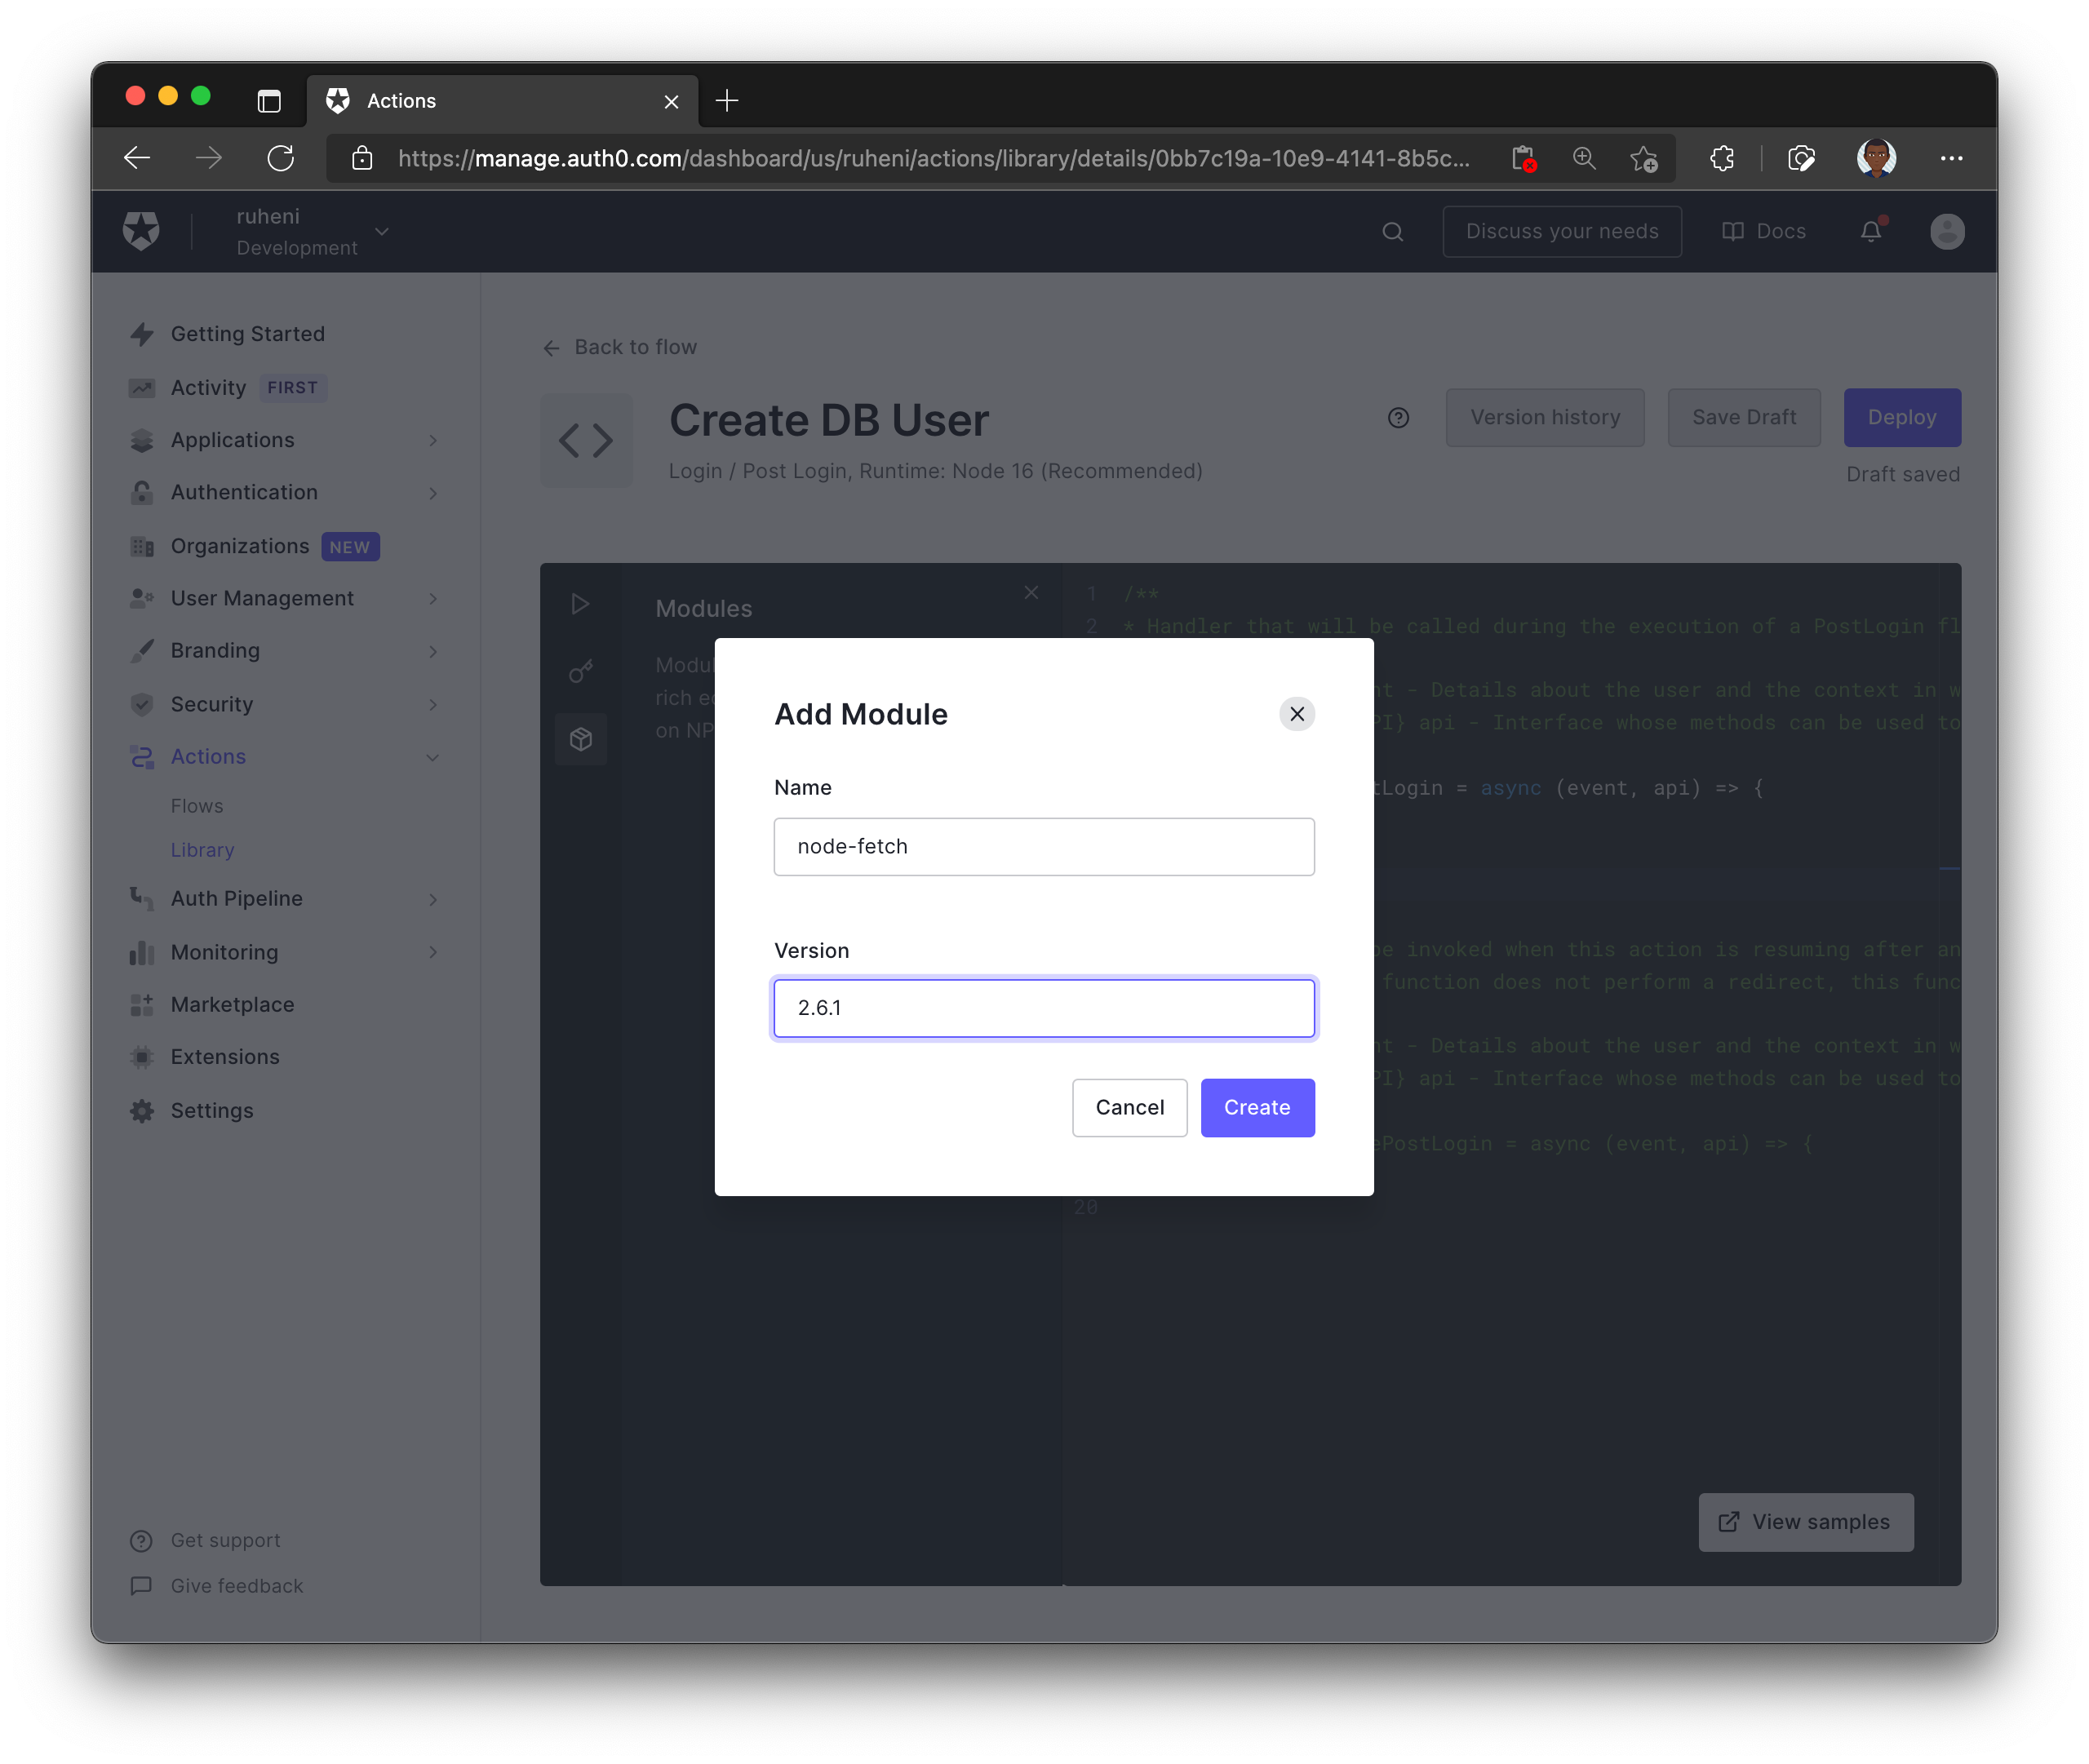Screen dimensions: 2089x1764
Task: Click Version history button
Action: coord(1543,416)
